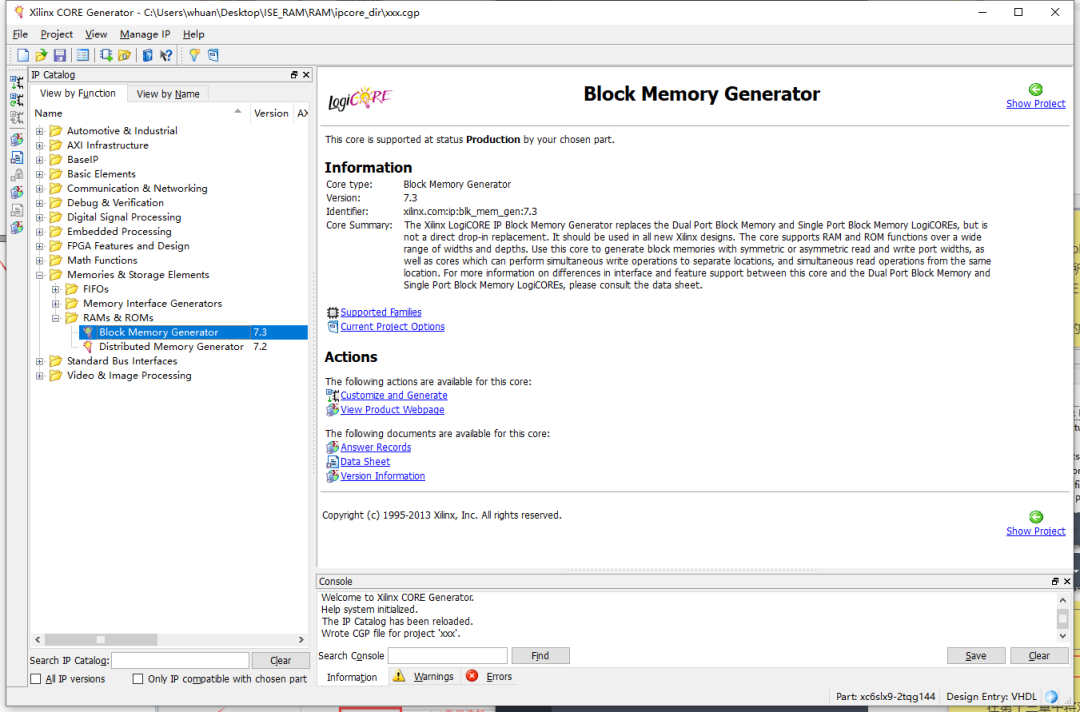
Task: Collapse the RAMs & ROMs subfolder
Action: click(56, 318)
